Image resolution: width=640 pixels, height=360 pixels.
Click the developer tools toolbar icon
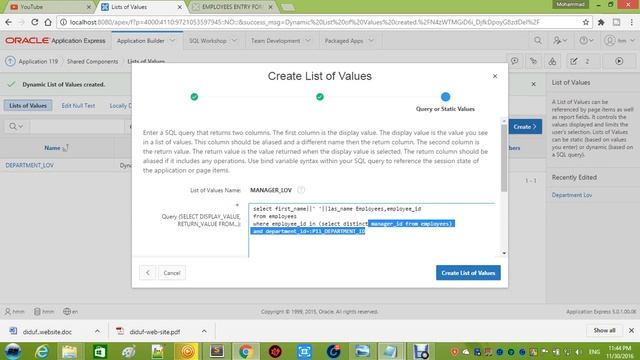point(533,61)
